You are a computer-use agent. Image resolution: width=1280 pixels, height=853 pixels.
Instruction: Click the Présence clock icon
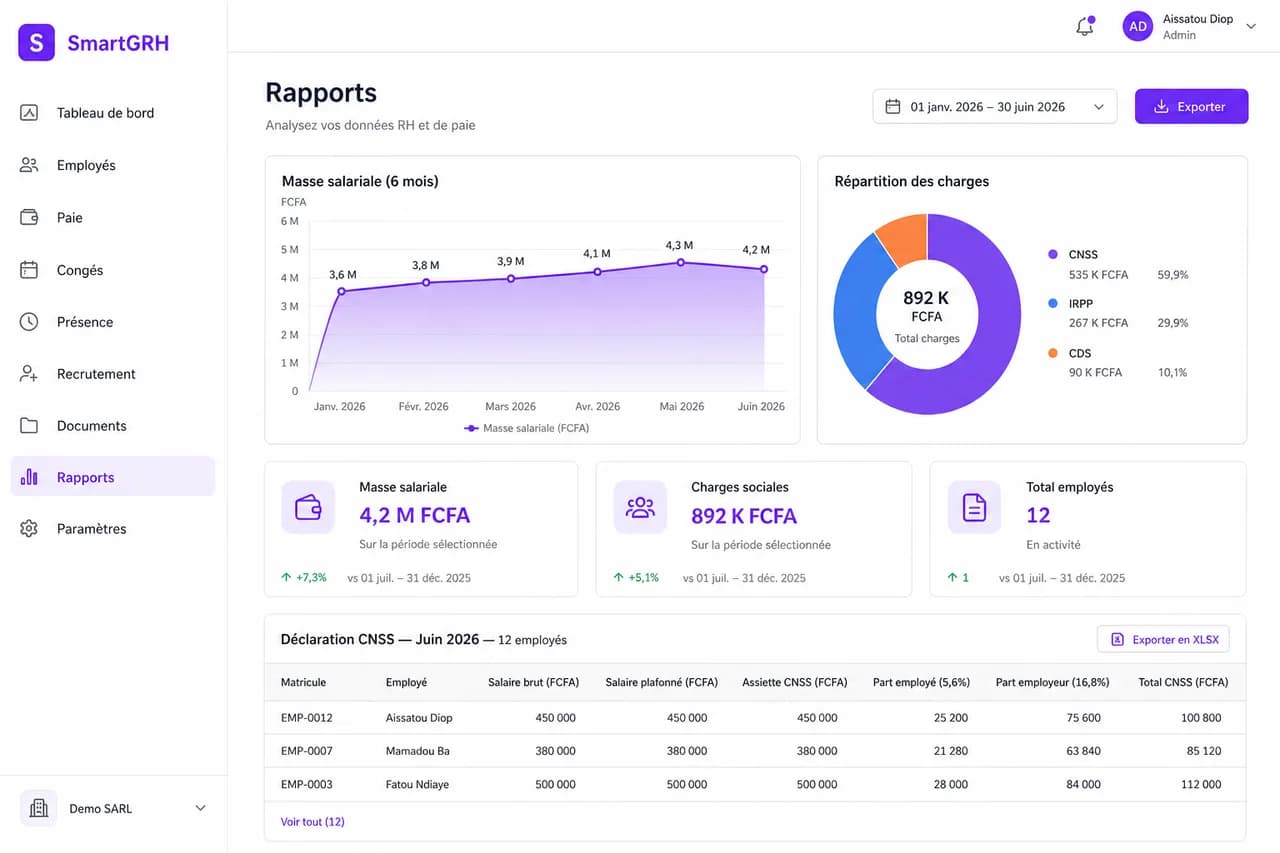pyautogui.click(x=29, y=322)
